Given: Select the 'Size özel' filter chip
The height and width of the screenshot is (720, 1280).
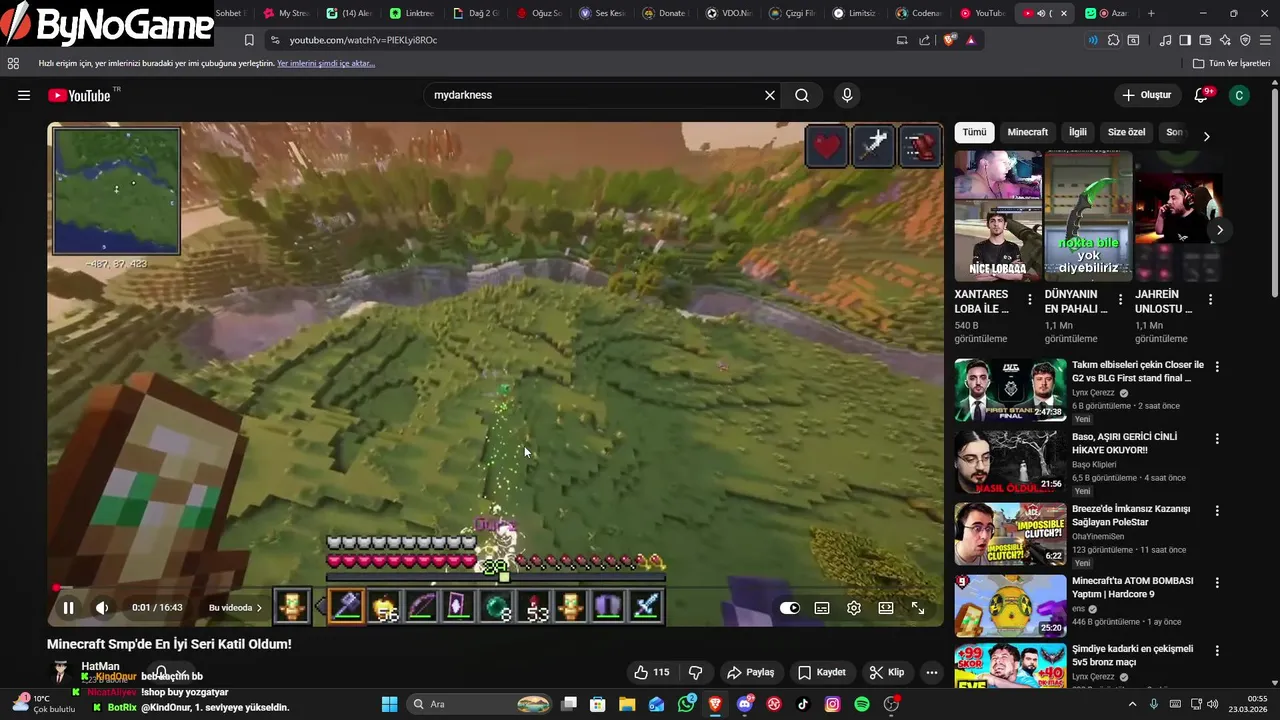Looking at the screenshot, I should [1127, 132].
